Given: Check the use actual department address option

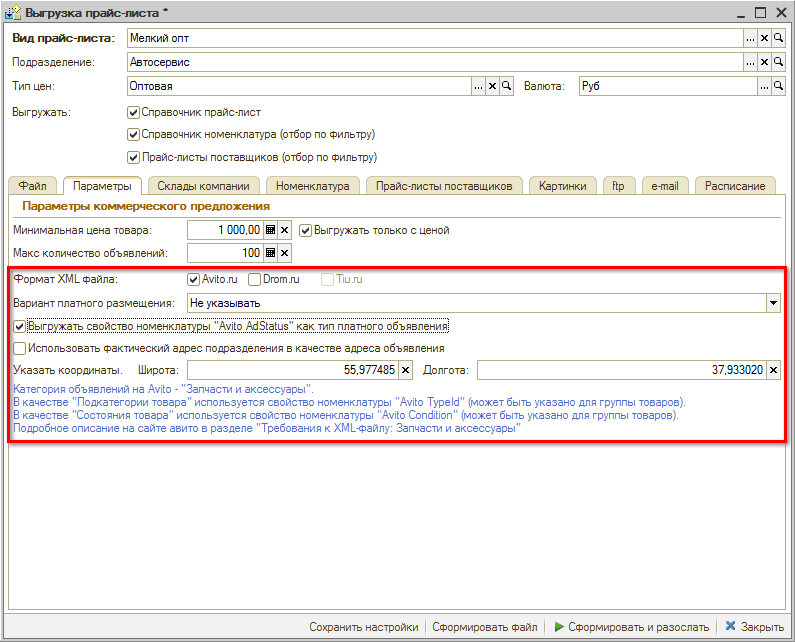Looking at the screenshot, I should 21,348.
